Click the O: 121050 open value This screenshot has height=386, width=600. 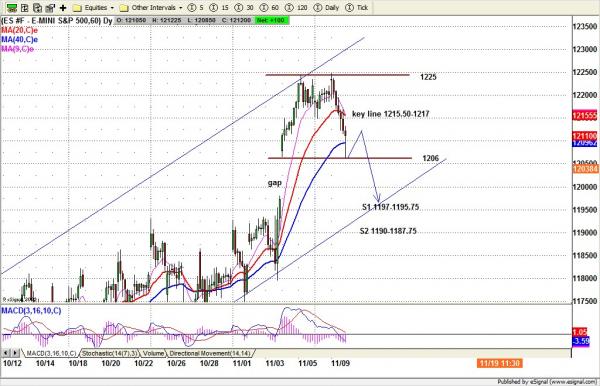(x=131, y=20)
